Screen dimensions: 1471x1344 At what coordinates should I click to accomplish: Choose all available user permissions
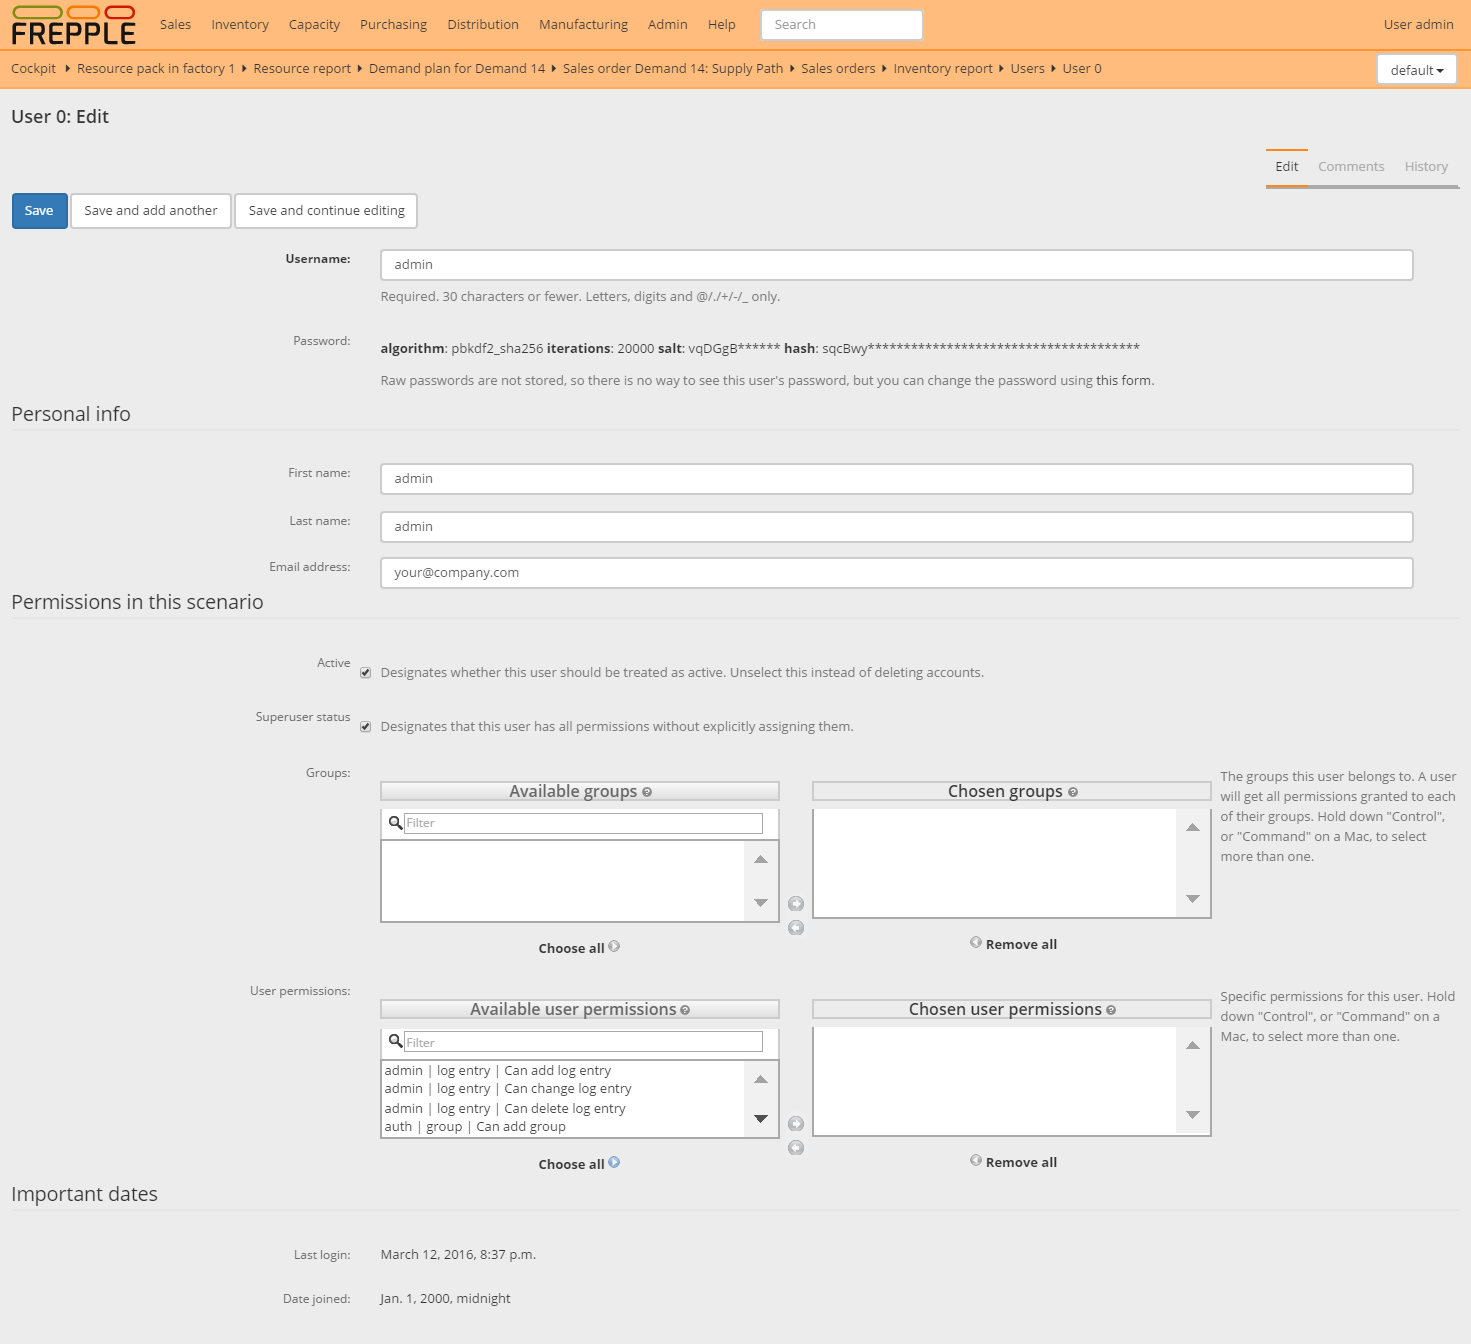578,1164
